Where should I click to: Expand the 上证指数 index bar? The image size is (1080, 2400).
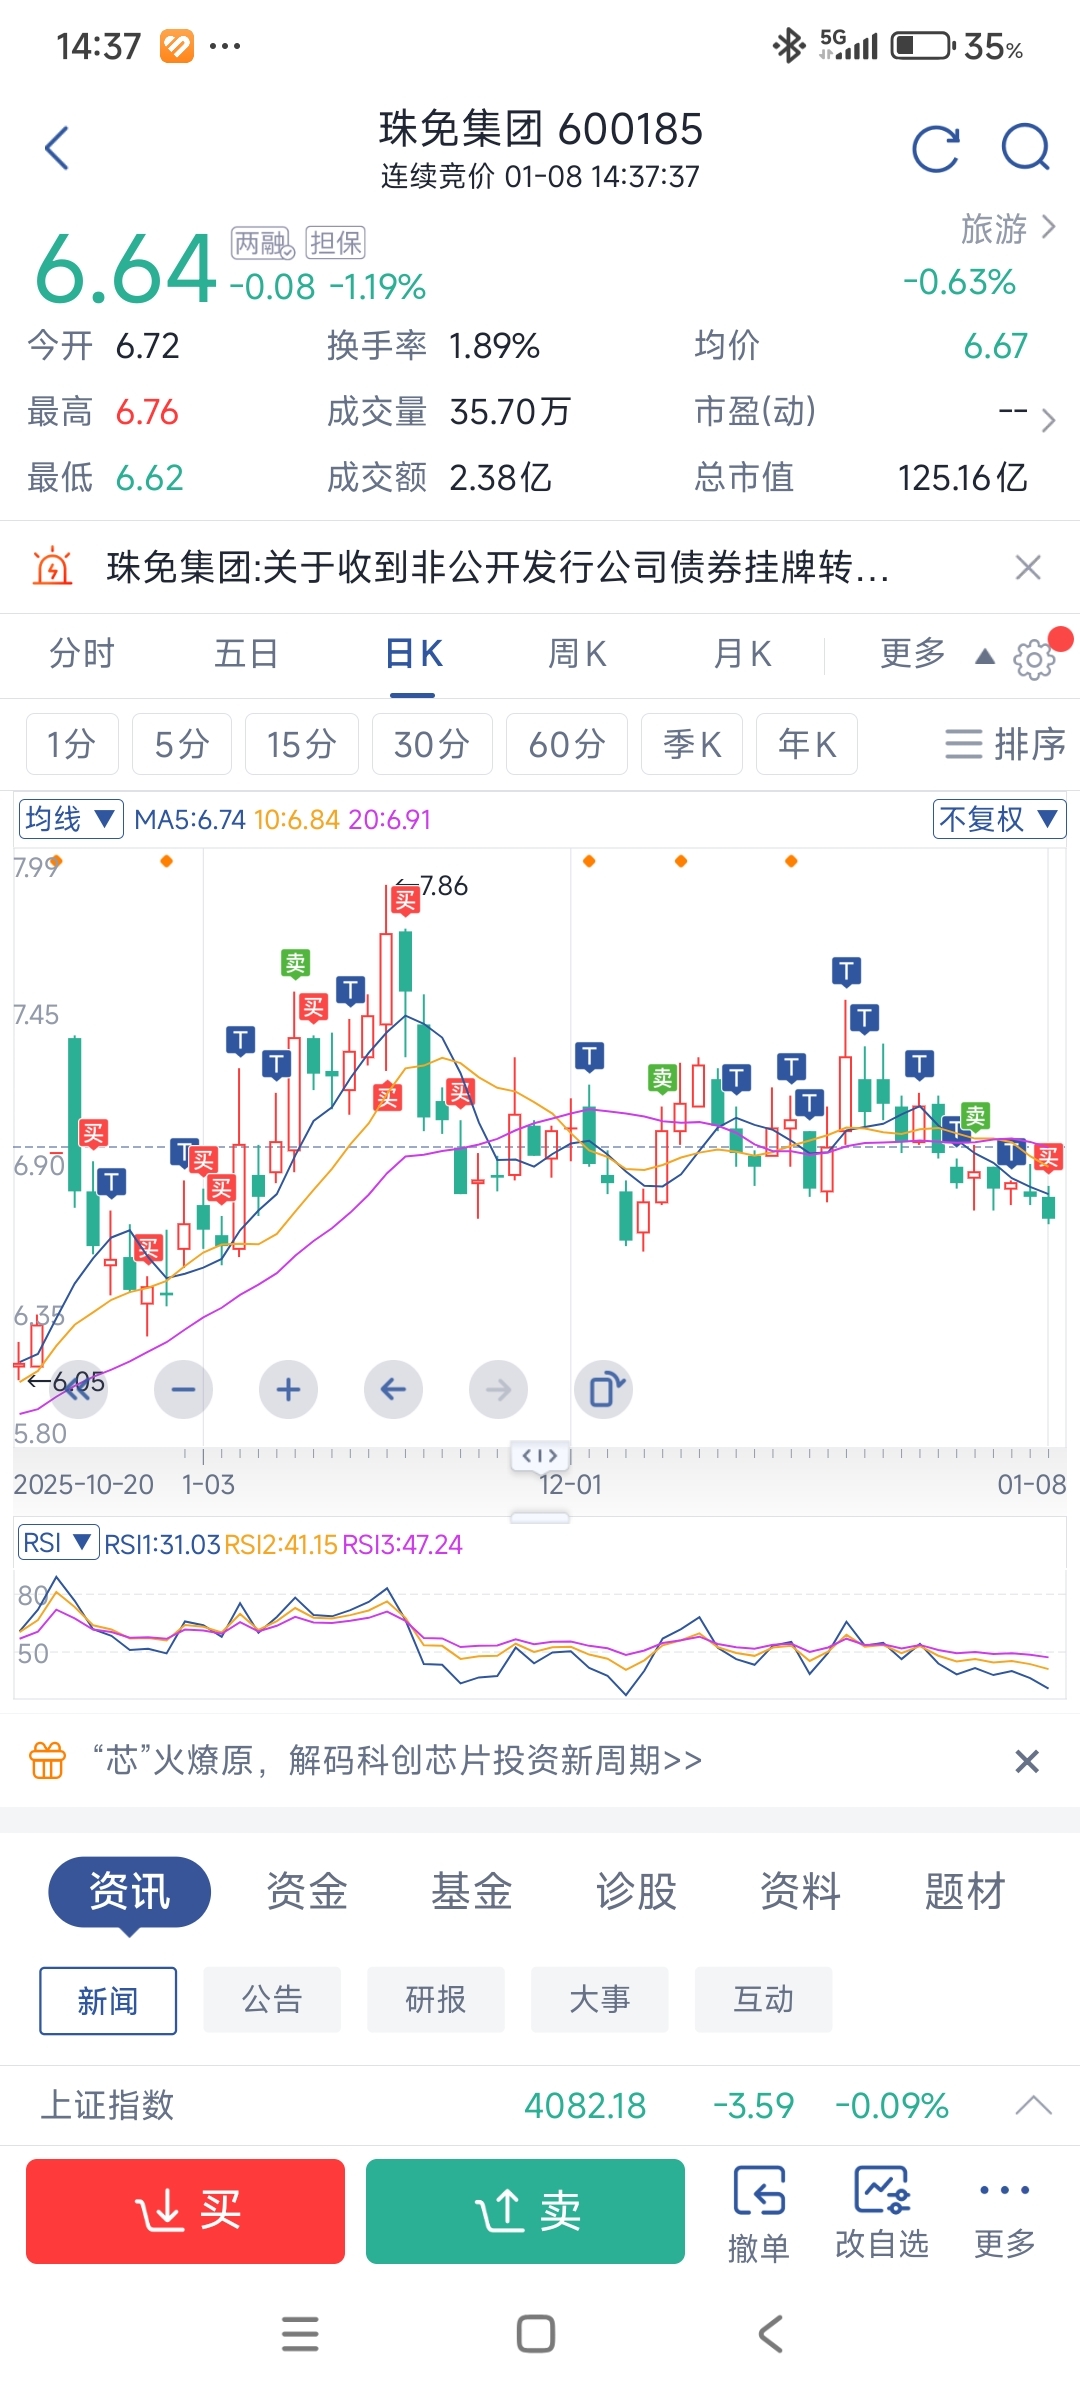click(1033, 2105)
